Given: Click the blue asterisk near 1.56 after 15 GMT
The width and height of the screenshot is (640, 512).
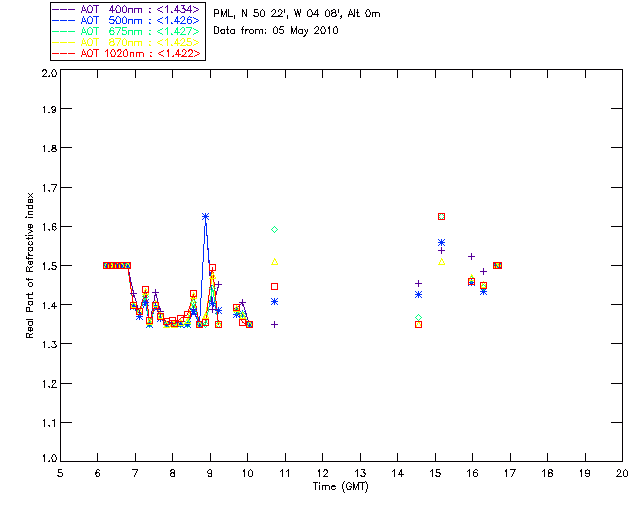Looking at the screenshot, I should tap(441, 243).
